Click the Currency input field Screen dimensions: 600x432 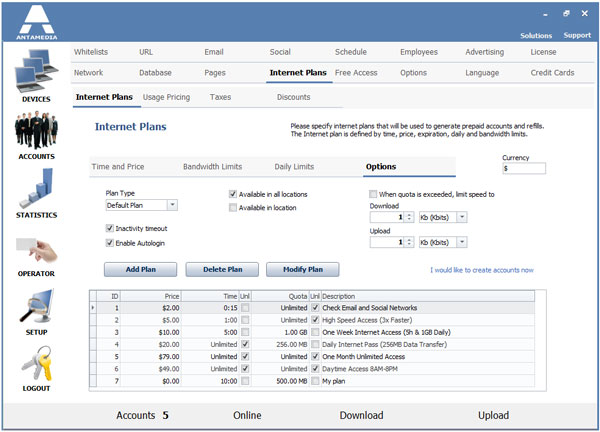pos(524,168)
